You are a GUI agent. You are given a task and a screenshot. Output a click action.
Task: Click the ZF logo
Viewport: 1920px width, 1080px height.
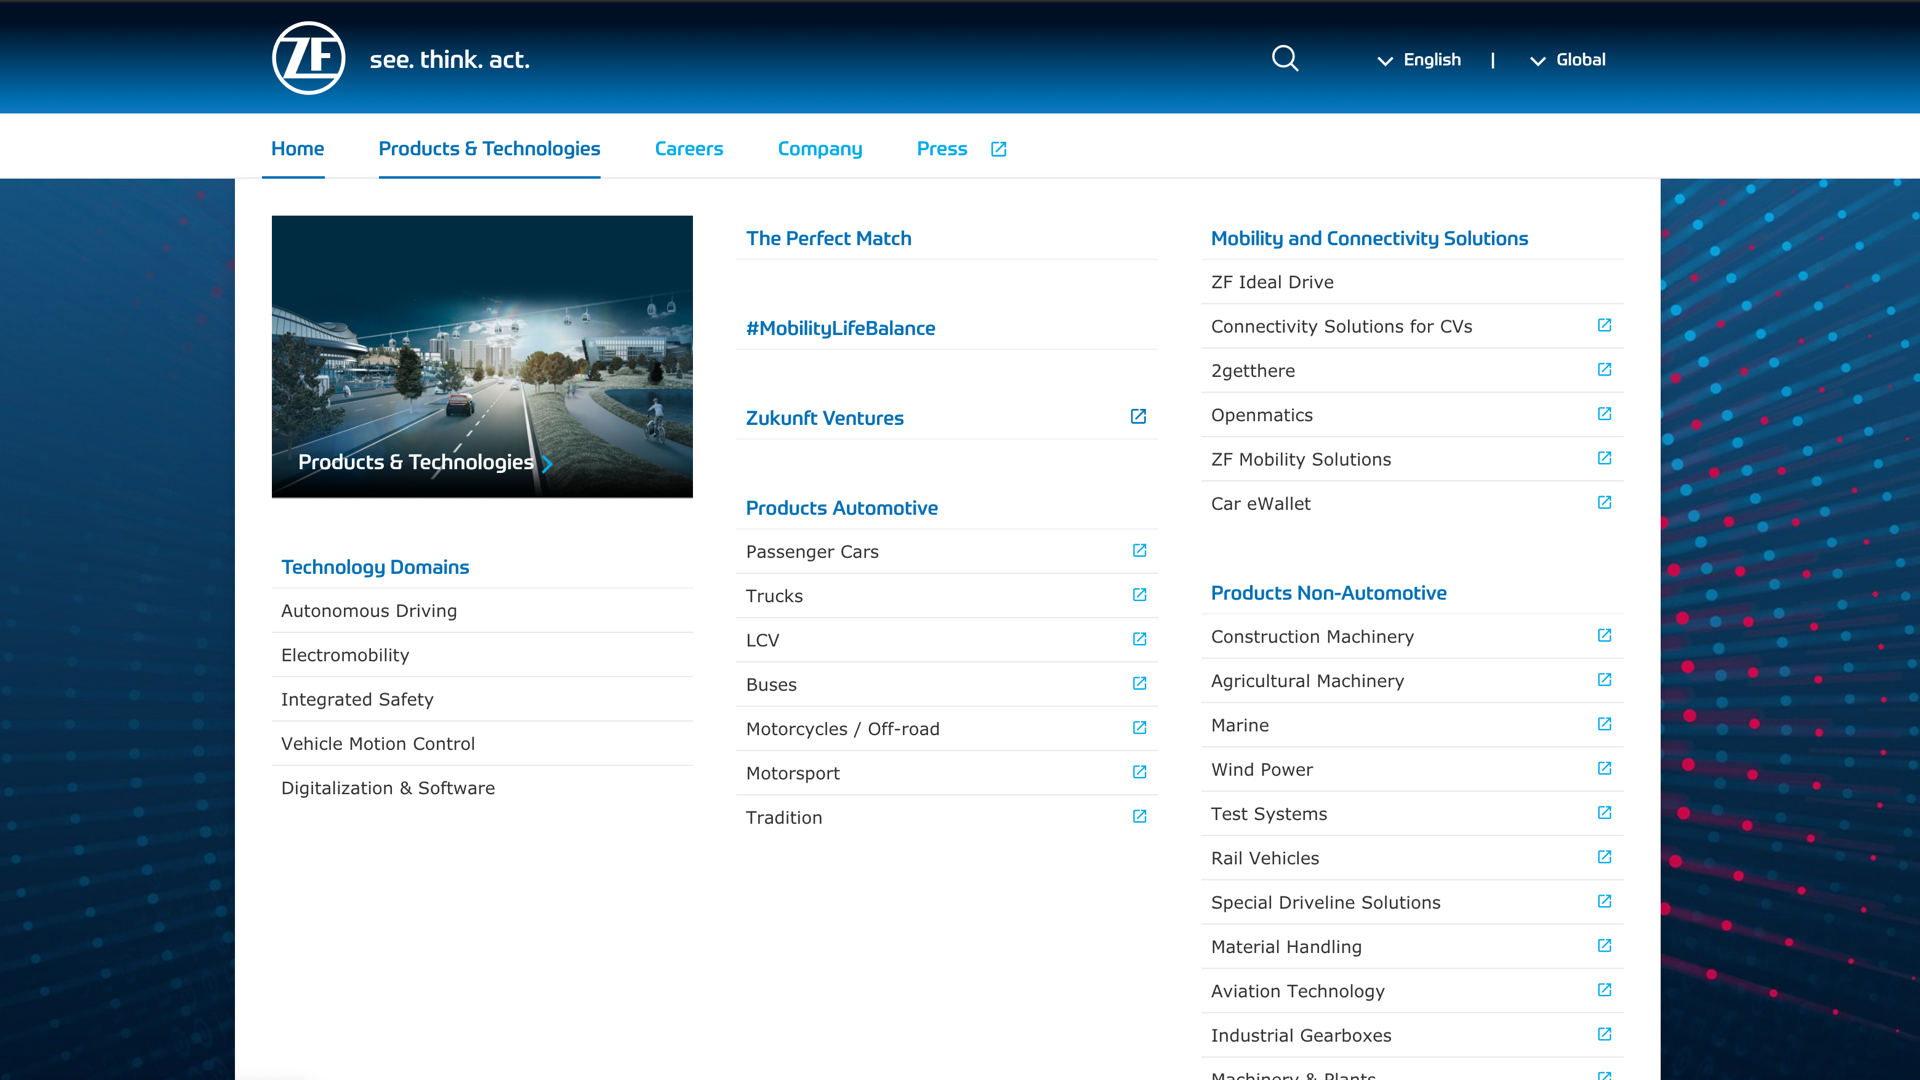pos(309,58)
